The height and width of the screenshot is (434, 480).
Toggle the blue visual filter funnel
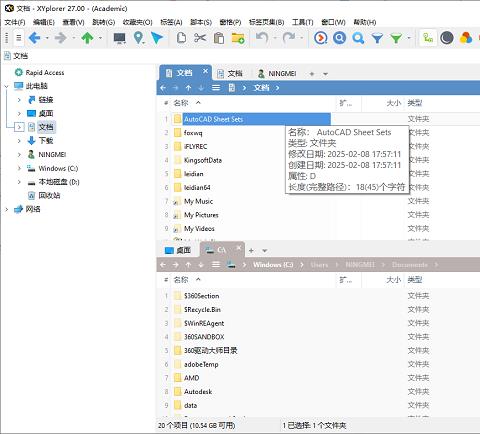pos(377,38)
